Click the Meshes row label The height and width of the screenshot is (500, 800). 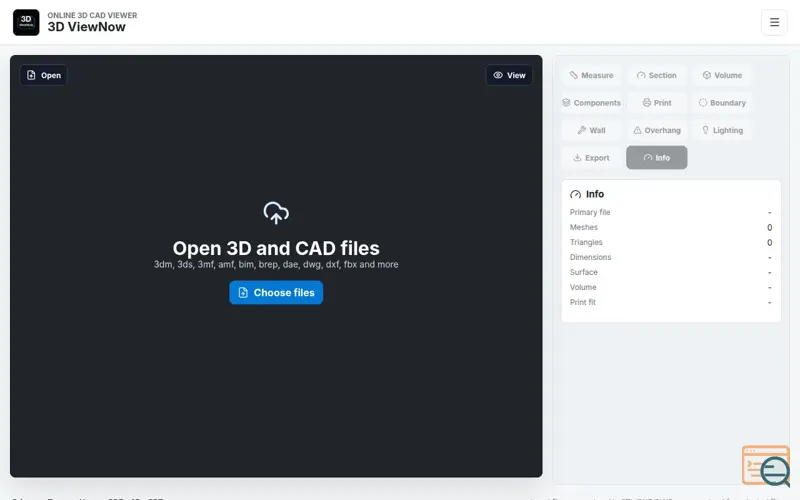click(584, 227)
